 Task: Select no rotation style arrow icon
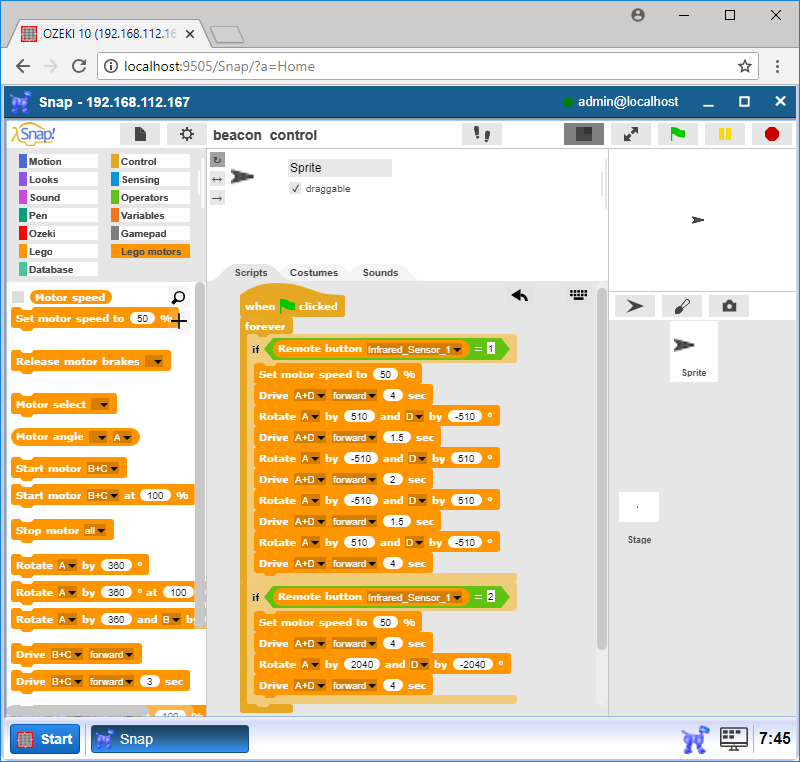pyautogui.click(x=217, y=198)
